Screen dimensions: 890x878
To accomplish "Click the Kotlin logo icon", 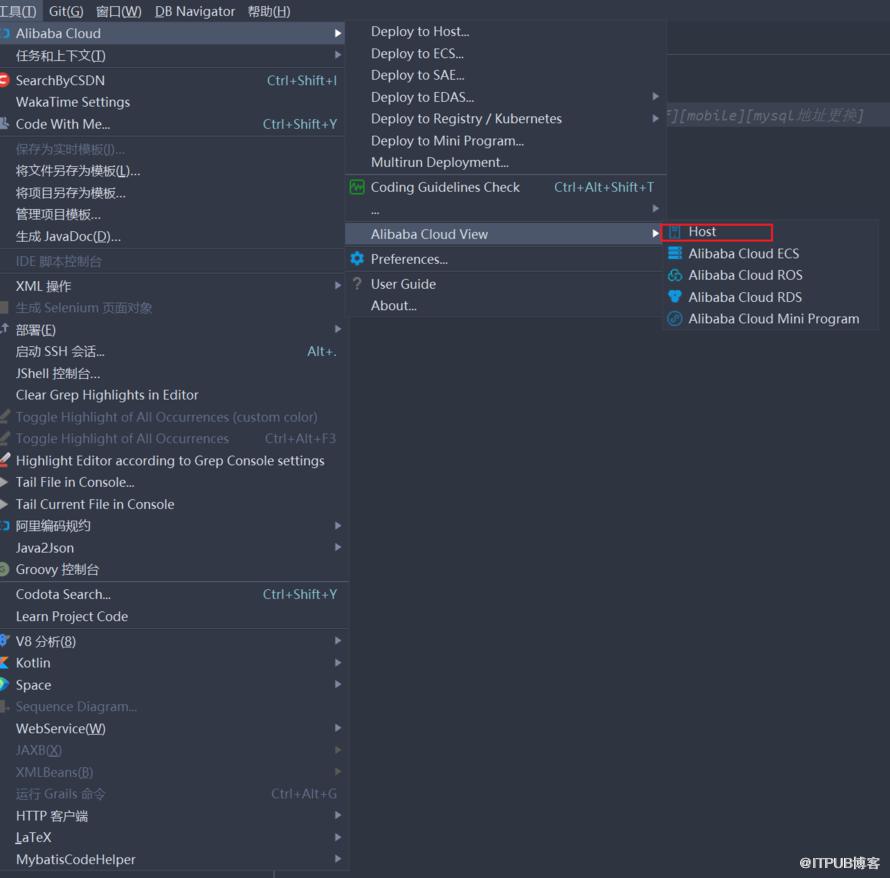I will (4, 662).
